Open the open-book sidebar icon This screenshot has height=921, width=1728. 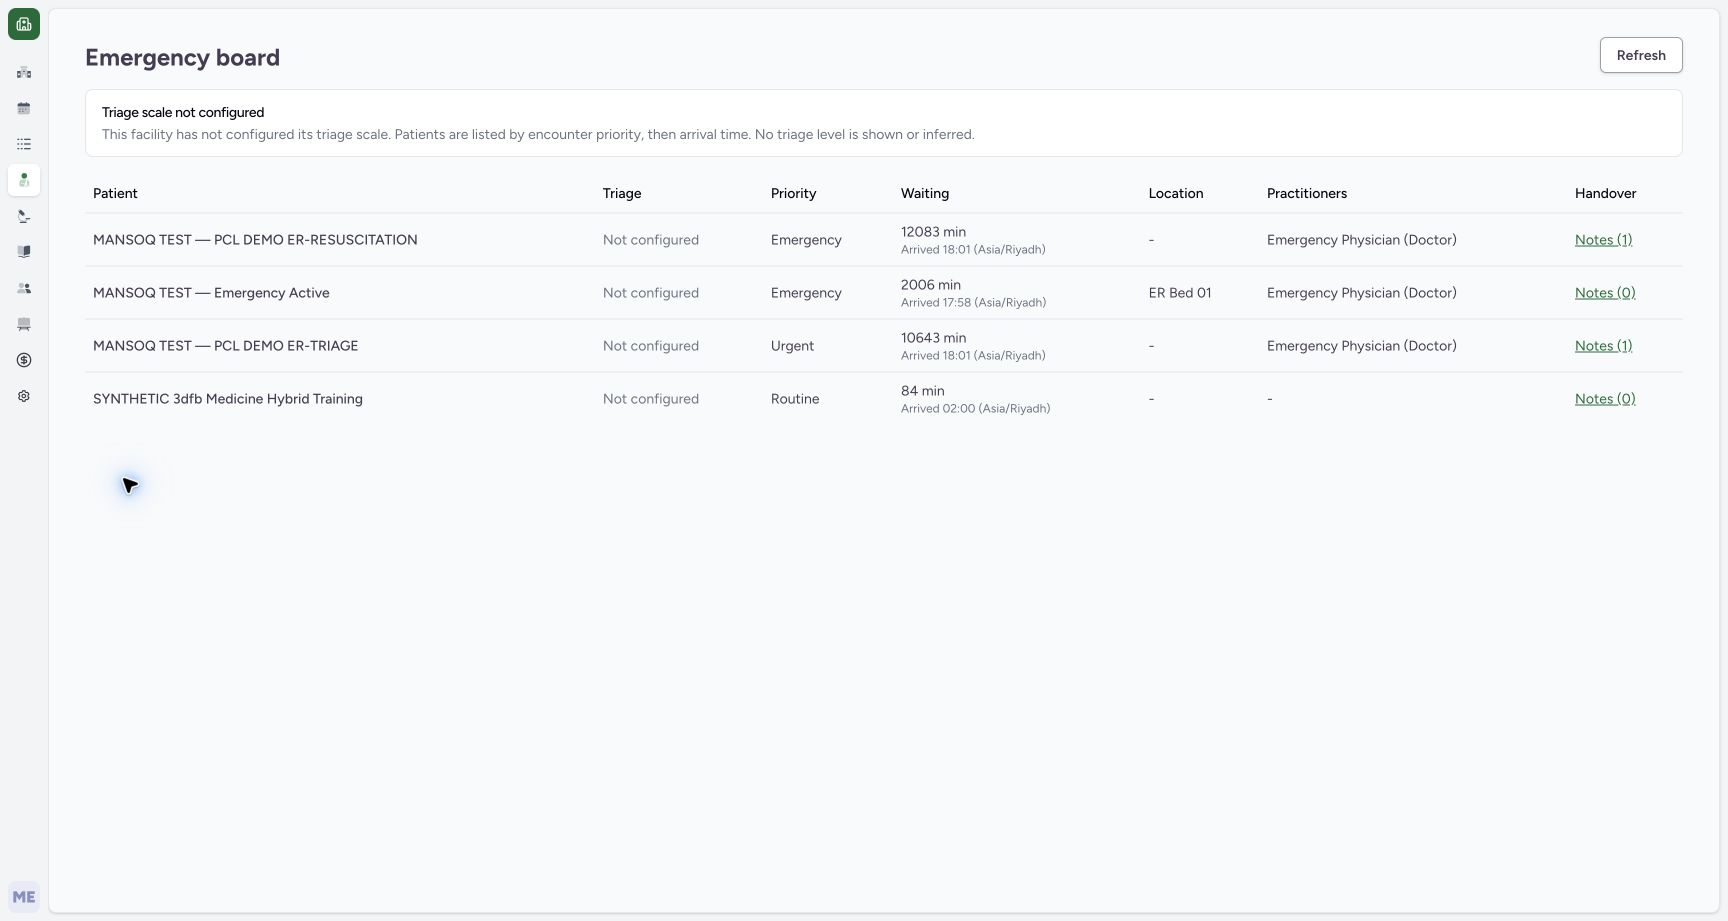click(24, 252)
